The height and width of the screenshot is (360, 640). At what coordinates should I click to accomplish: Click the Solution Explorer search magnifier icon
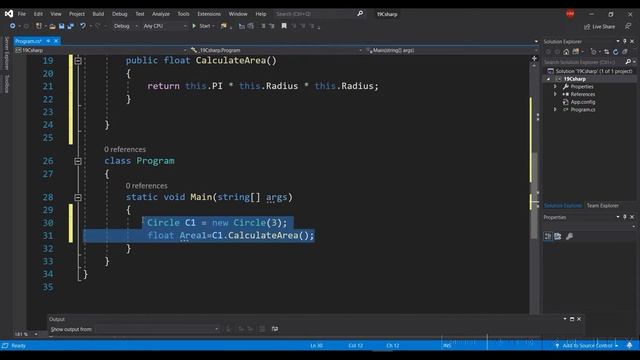click(x=628, y=62)
